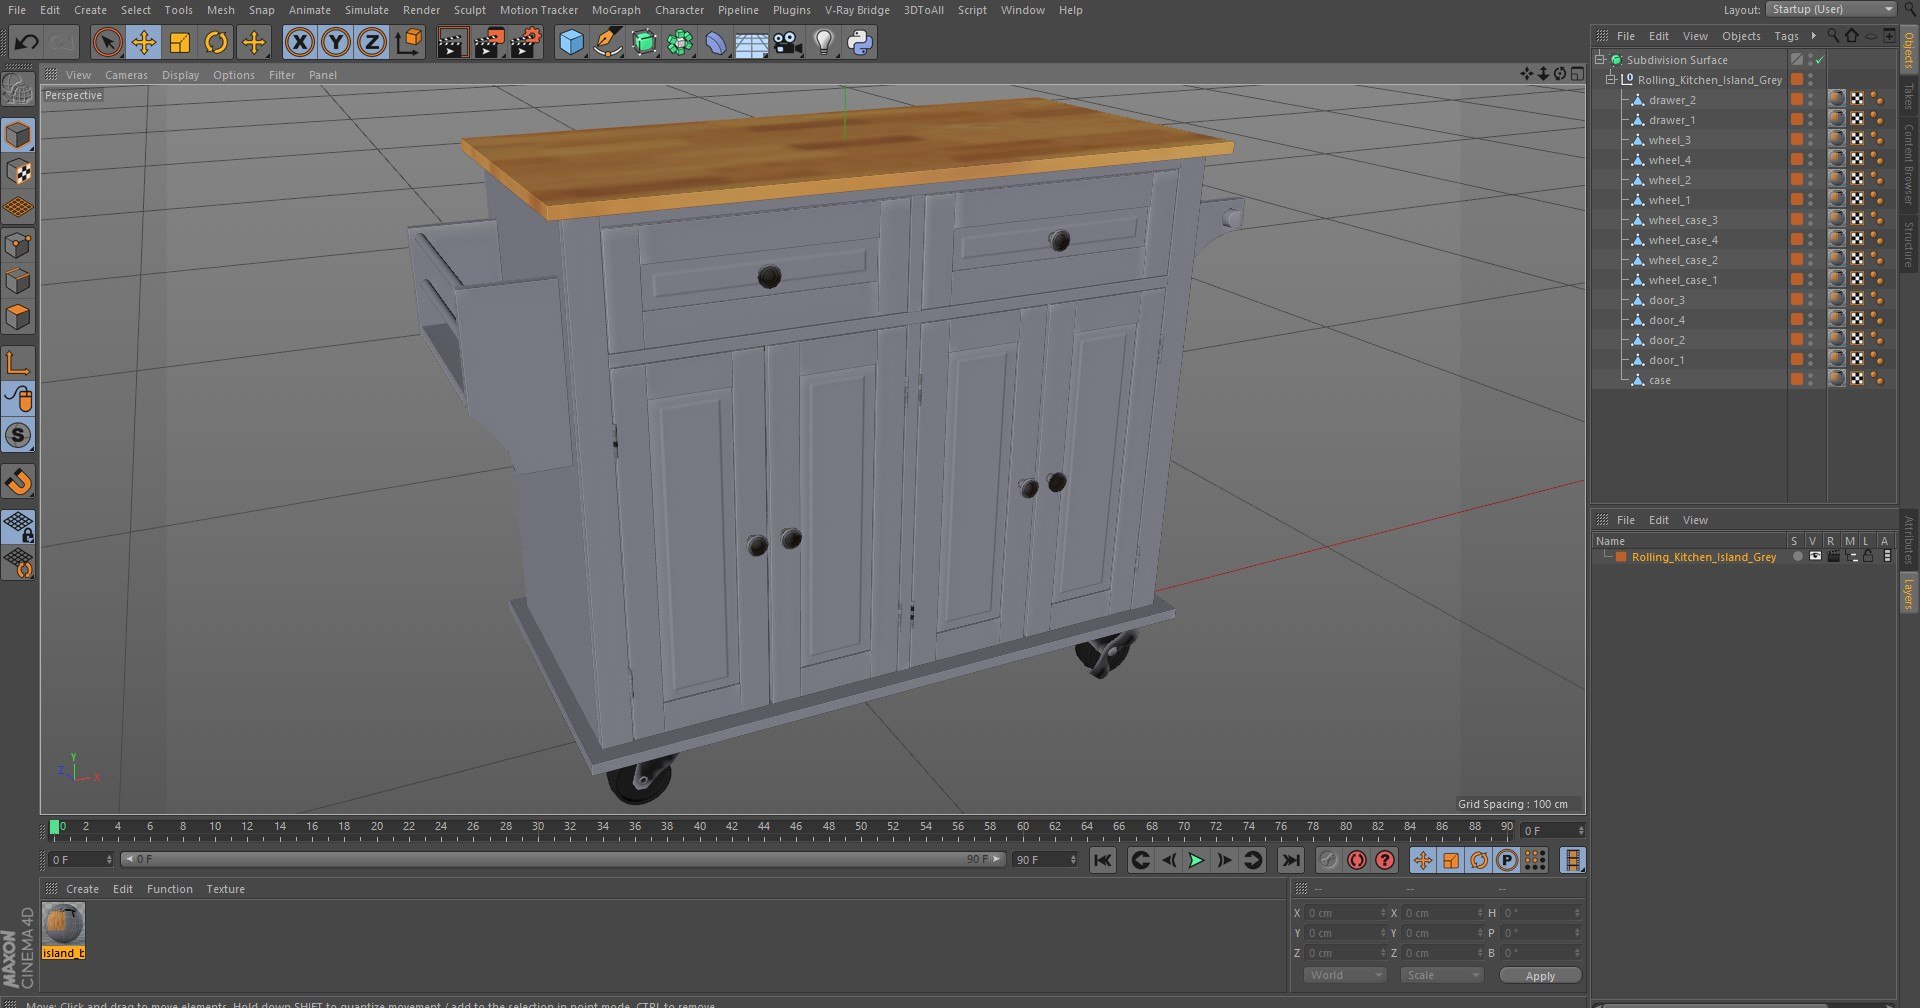The height and width of the screenshot is (1008, 1920).
Task: Toggle viewport visibility for Rolling_Kitchen_Island_Grey layer
Action: [x=1815, y=557]
